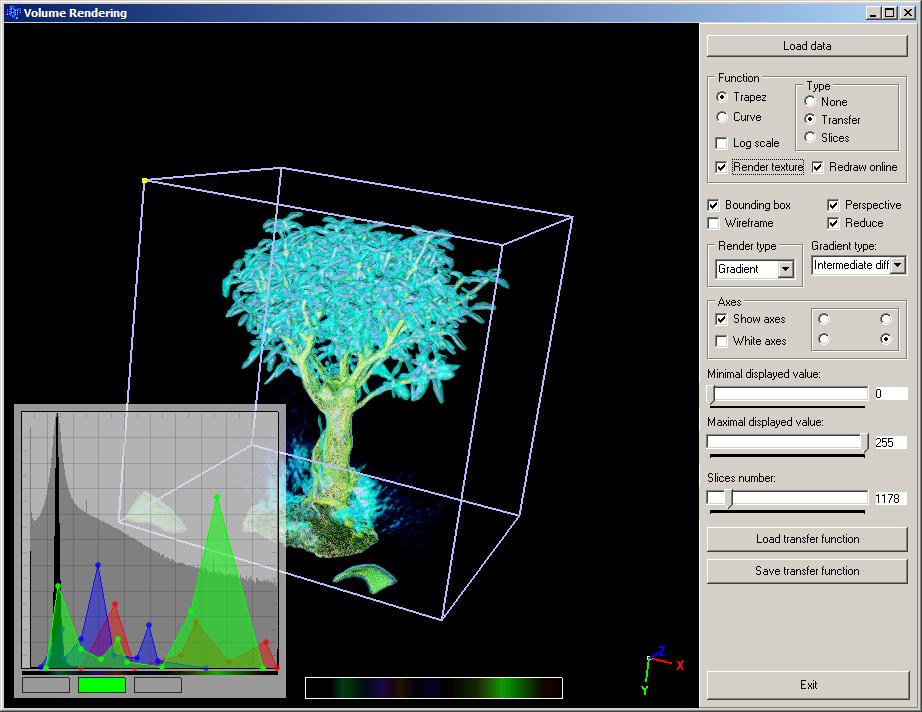922x712 pixels.
Task: Enable the Log scale checkbox
Action: [x=721, y=143]
